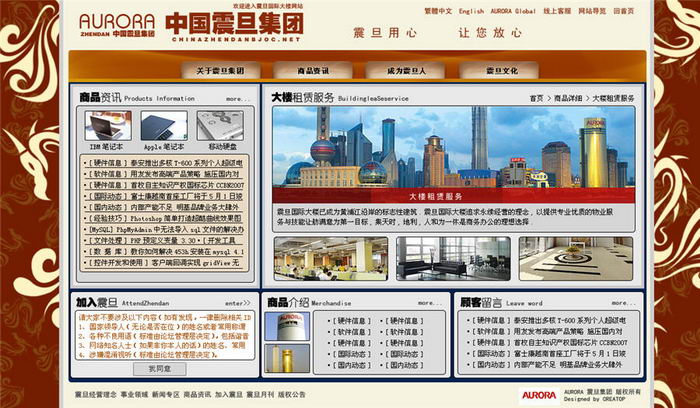The image size is (700, 408).
Task: Click the AURORA Zhendan logo in header
Action: [x=116, y=24]
